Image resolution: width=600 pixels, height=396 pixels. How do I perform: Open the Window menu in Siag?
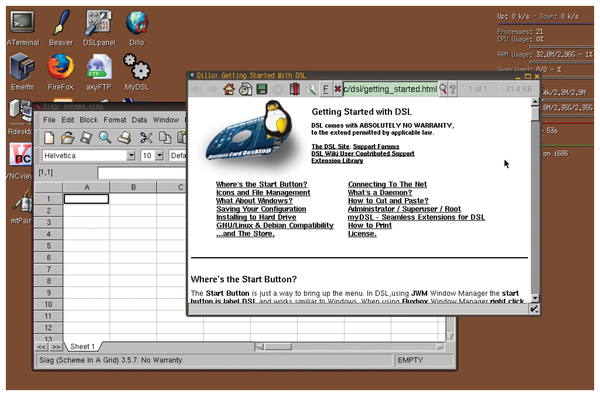coord(166,120)
